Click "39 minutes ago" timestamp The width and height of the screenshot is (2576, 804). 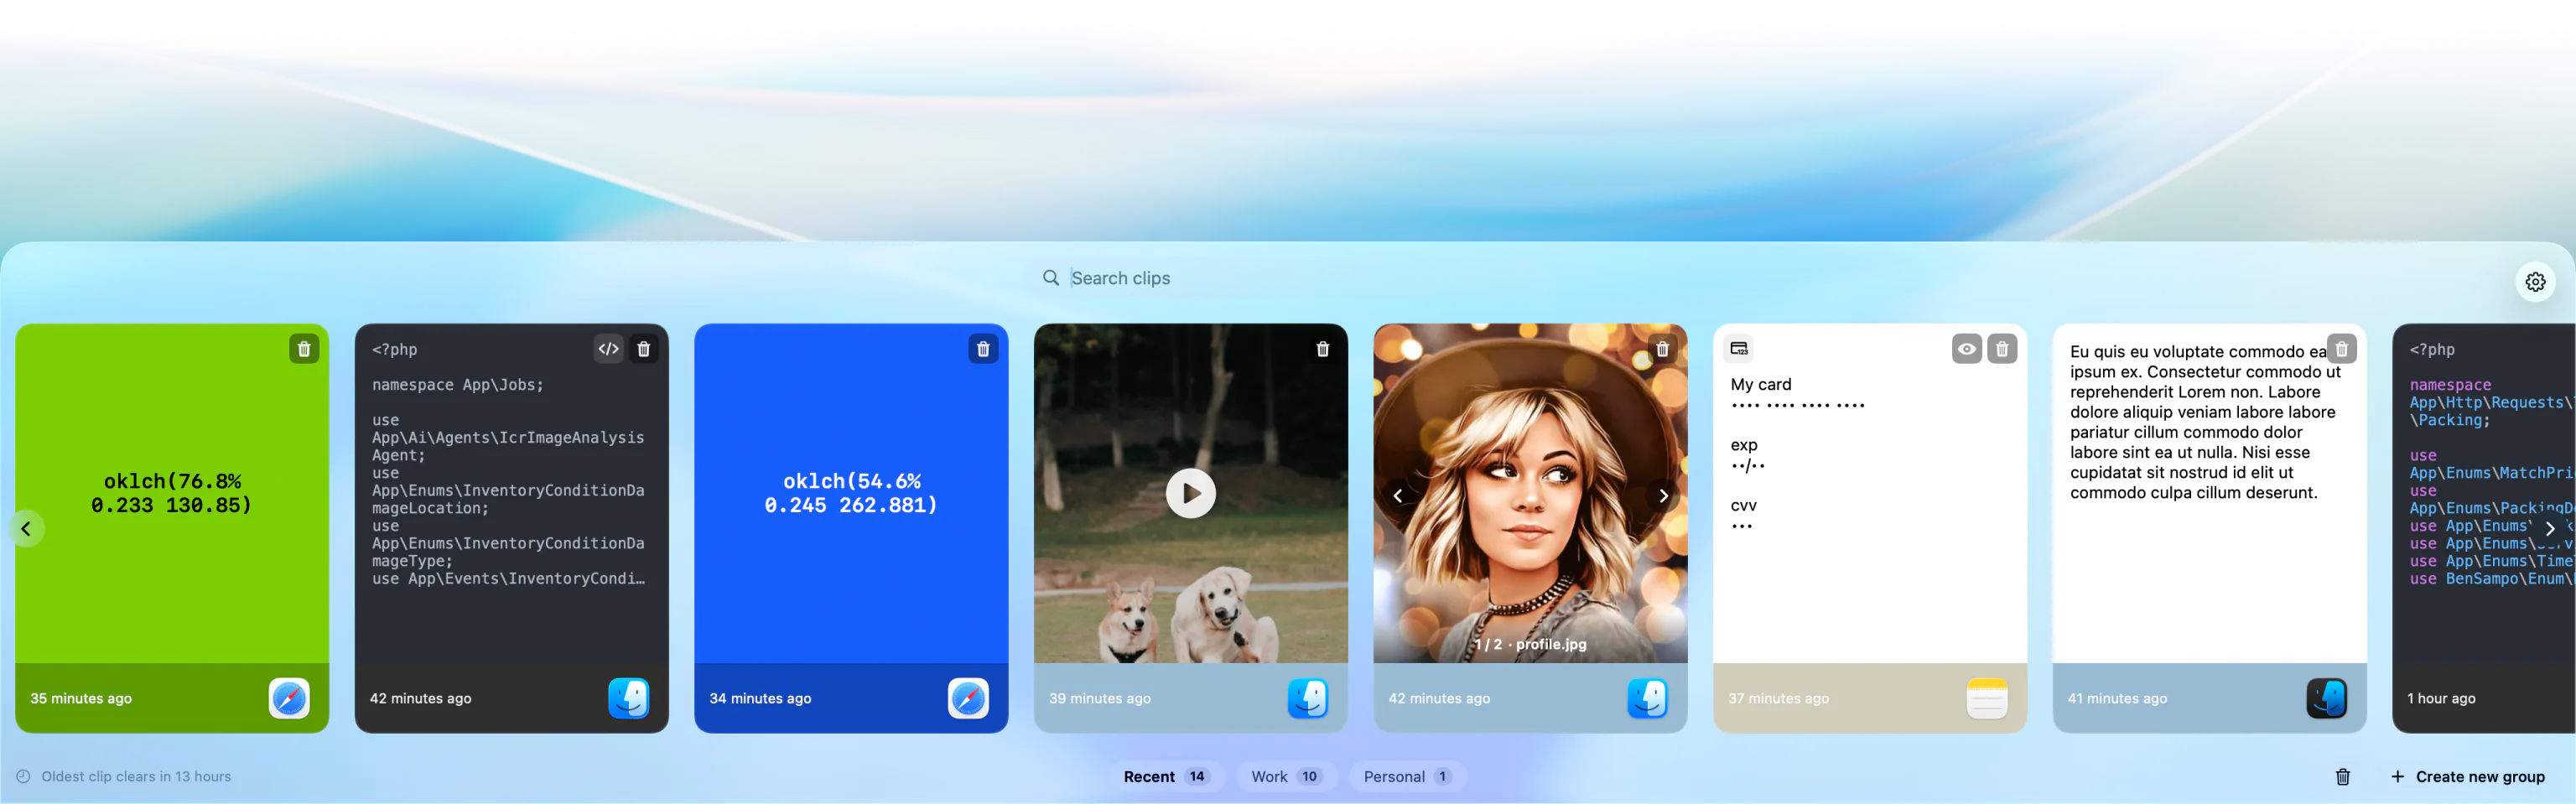[1100, 699]
